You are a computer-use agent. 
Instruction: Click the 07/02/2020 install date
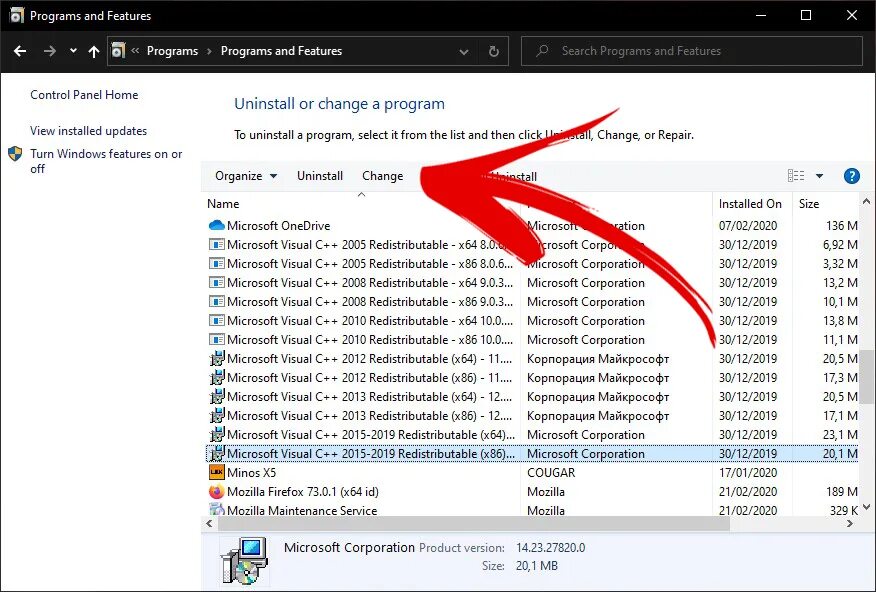tap(748, 226)
